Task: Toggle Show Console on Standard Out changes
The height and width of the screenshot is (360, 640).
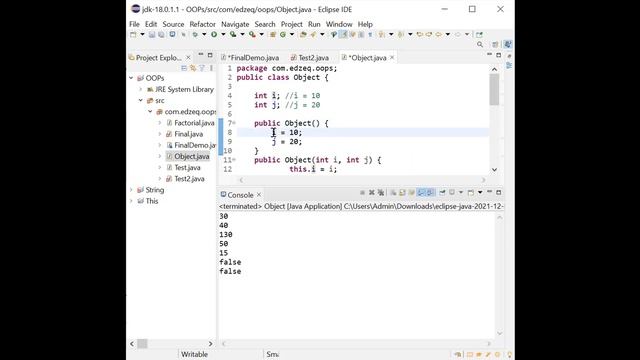Action: (421, 192)
